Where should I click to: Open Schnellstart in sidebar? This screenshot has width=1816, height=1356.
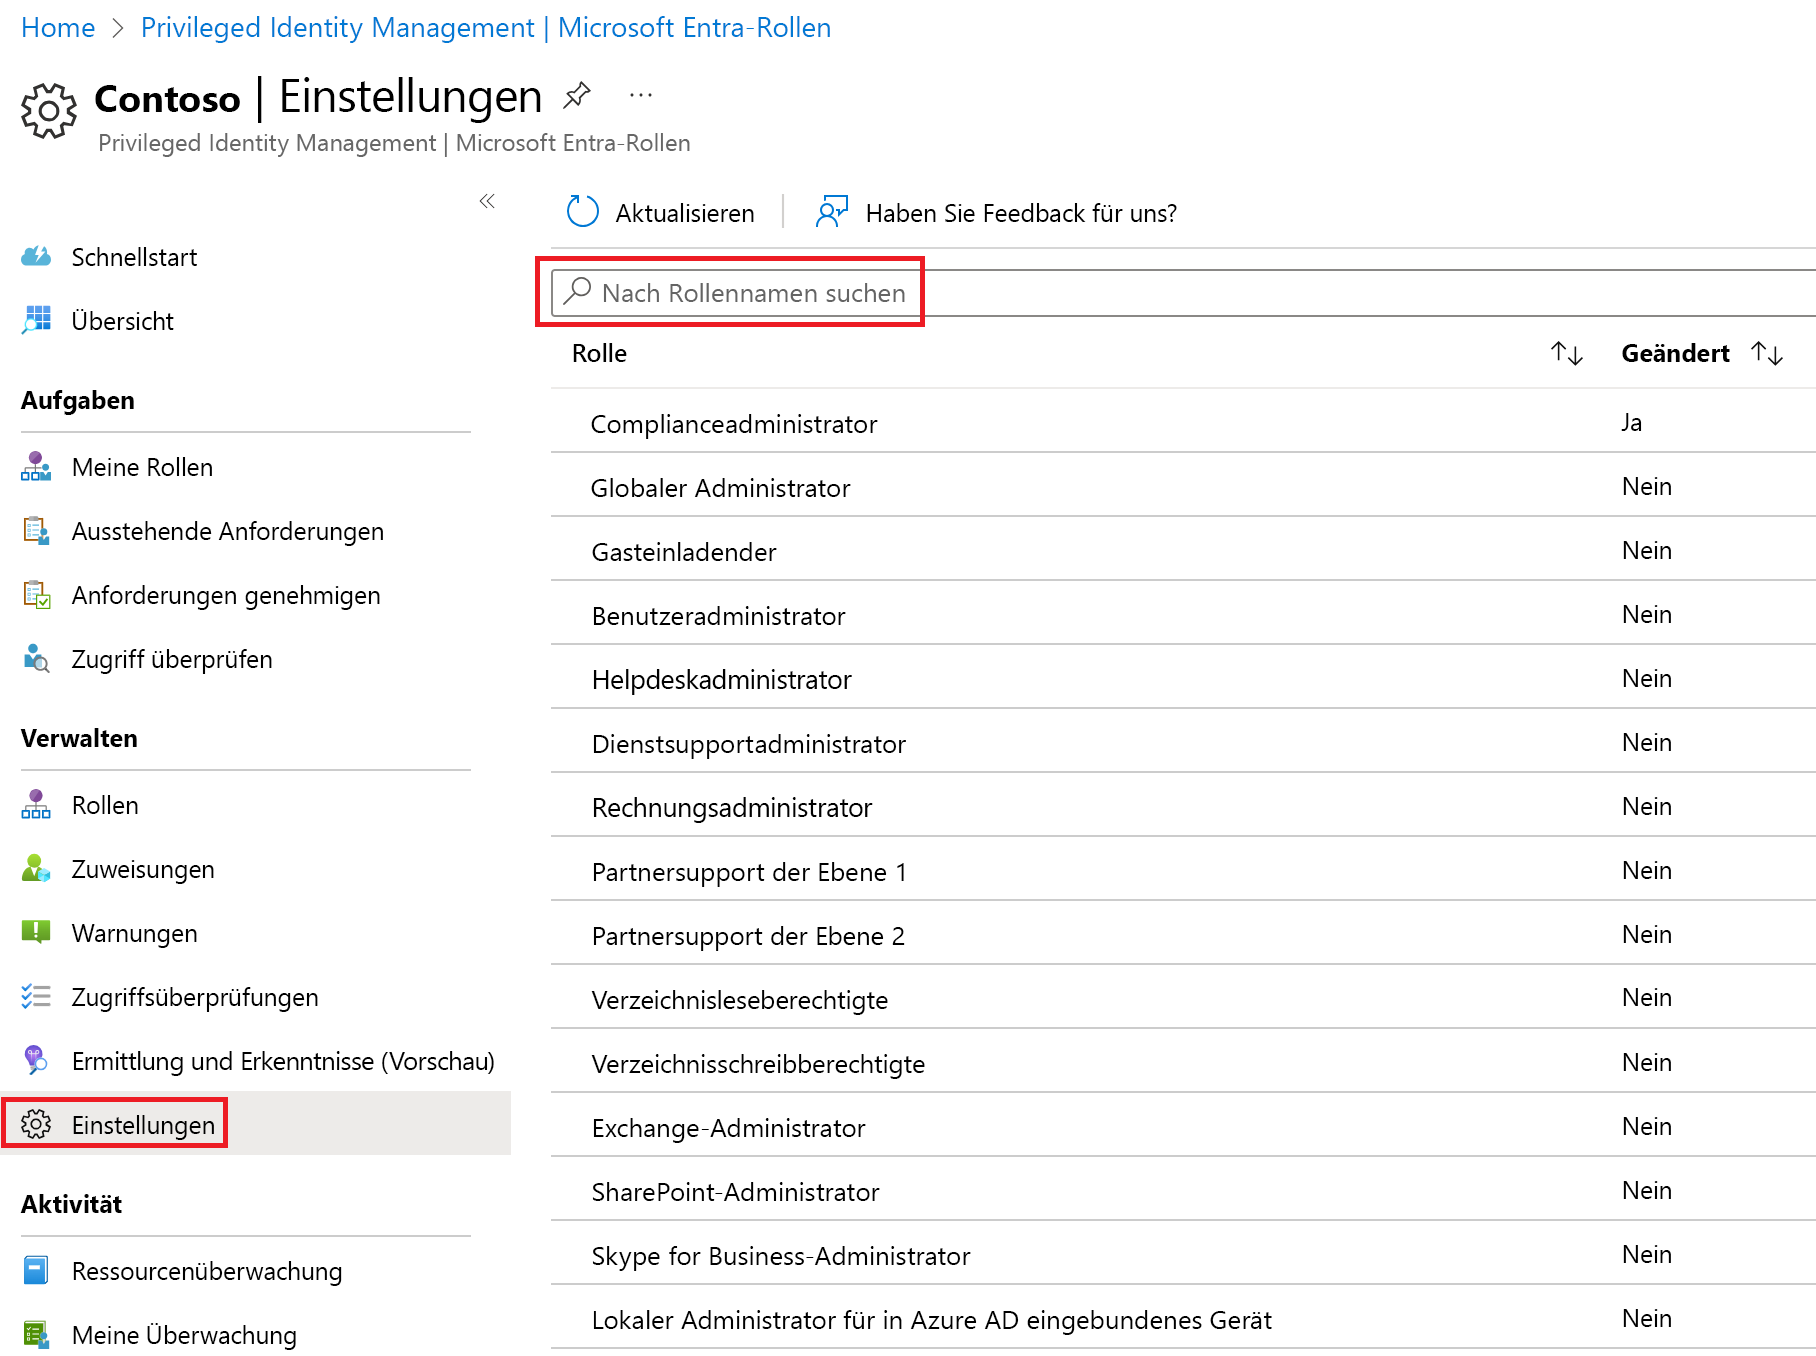coord(134,257)
